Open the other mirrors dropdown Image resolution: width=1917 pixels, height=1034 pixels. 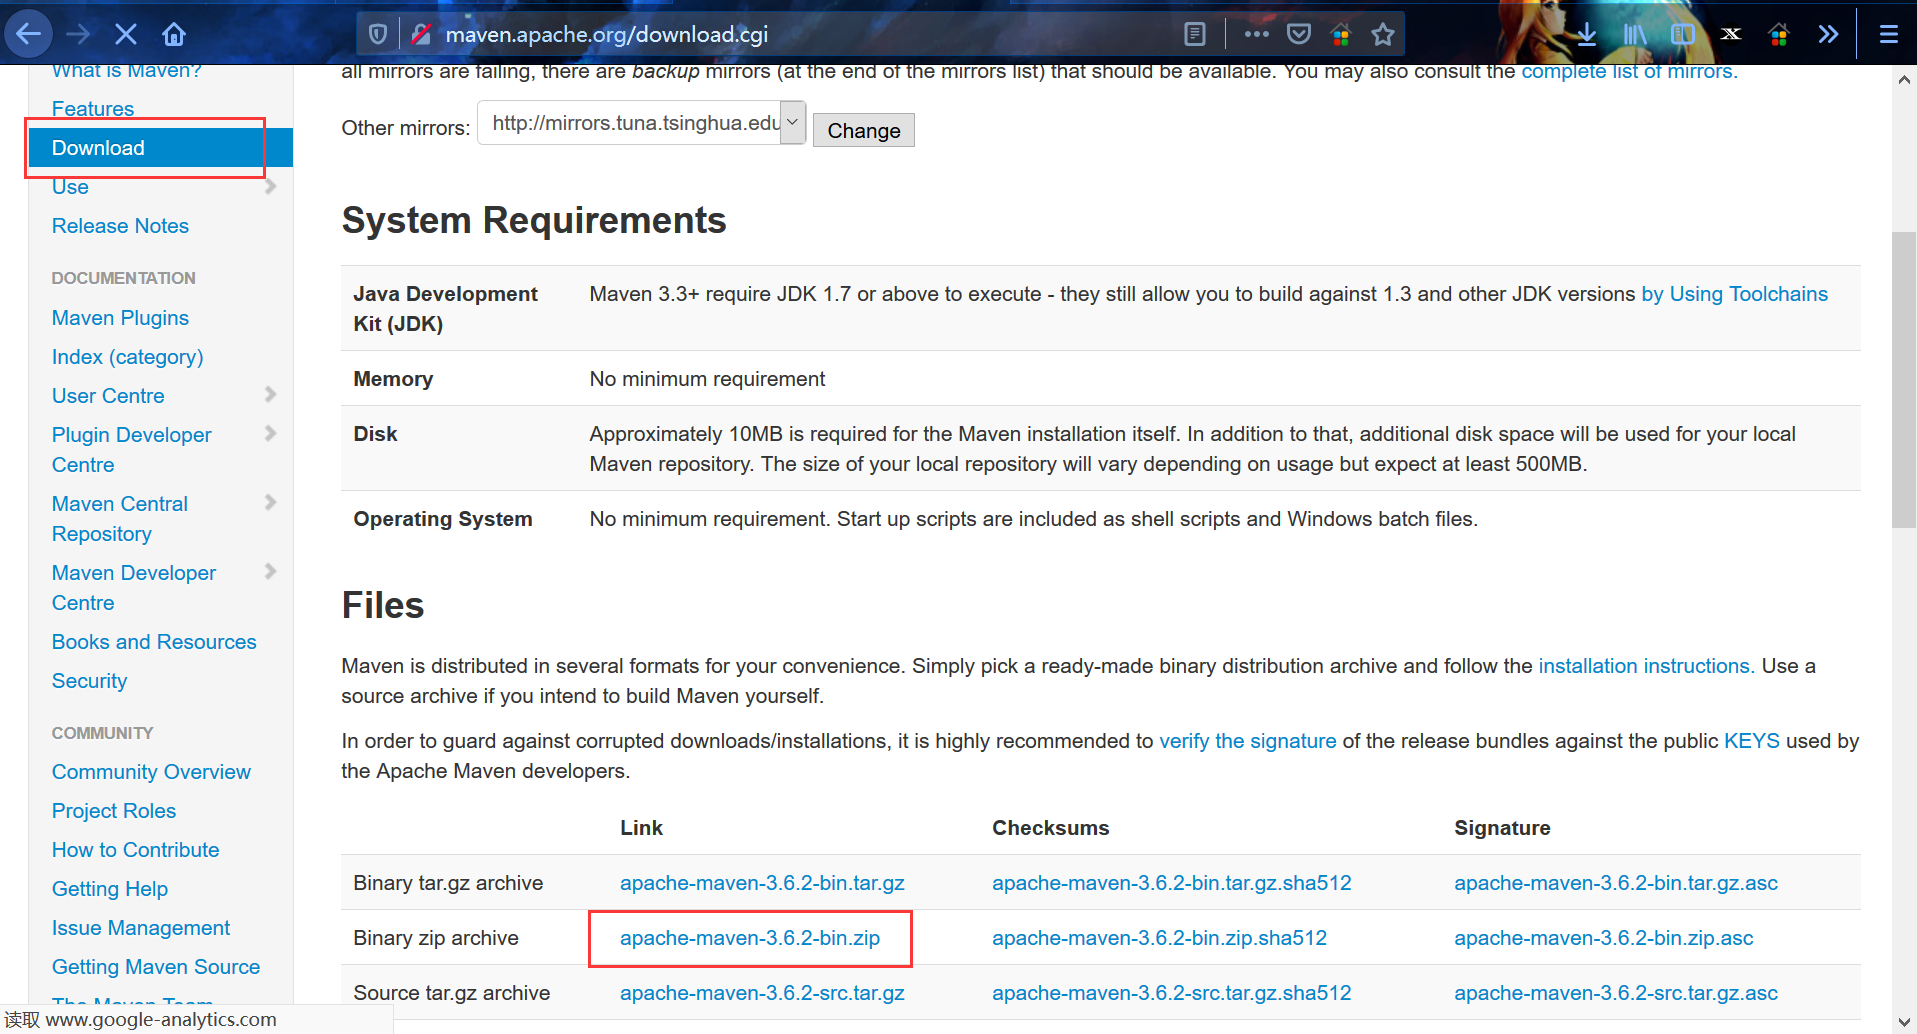coord(642,123)
